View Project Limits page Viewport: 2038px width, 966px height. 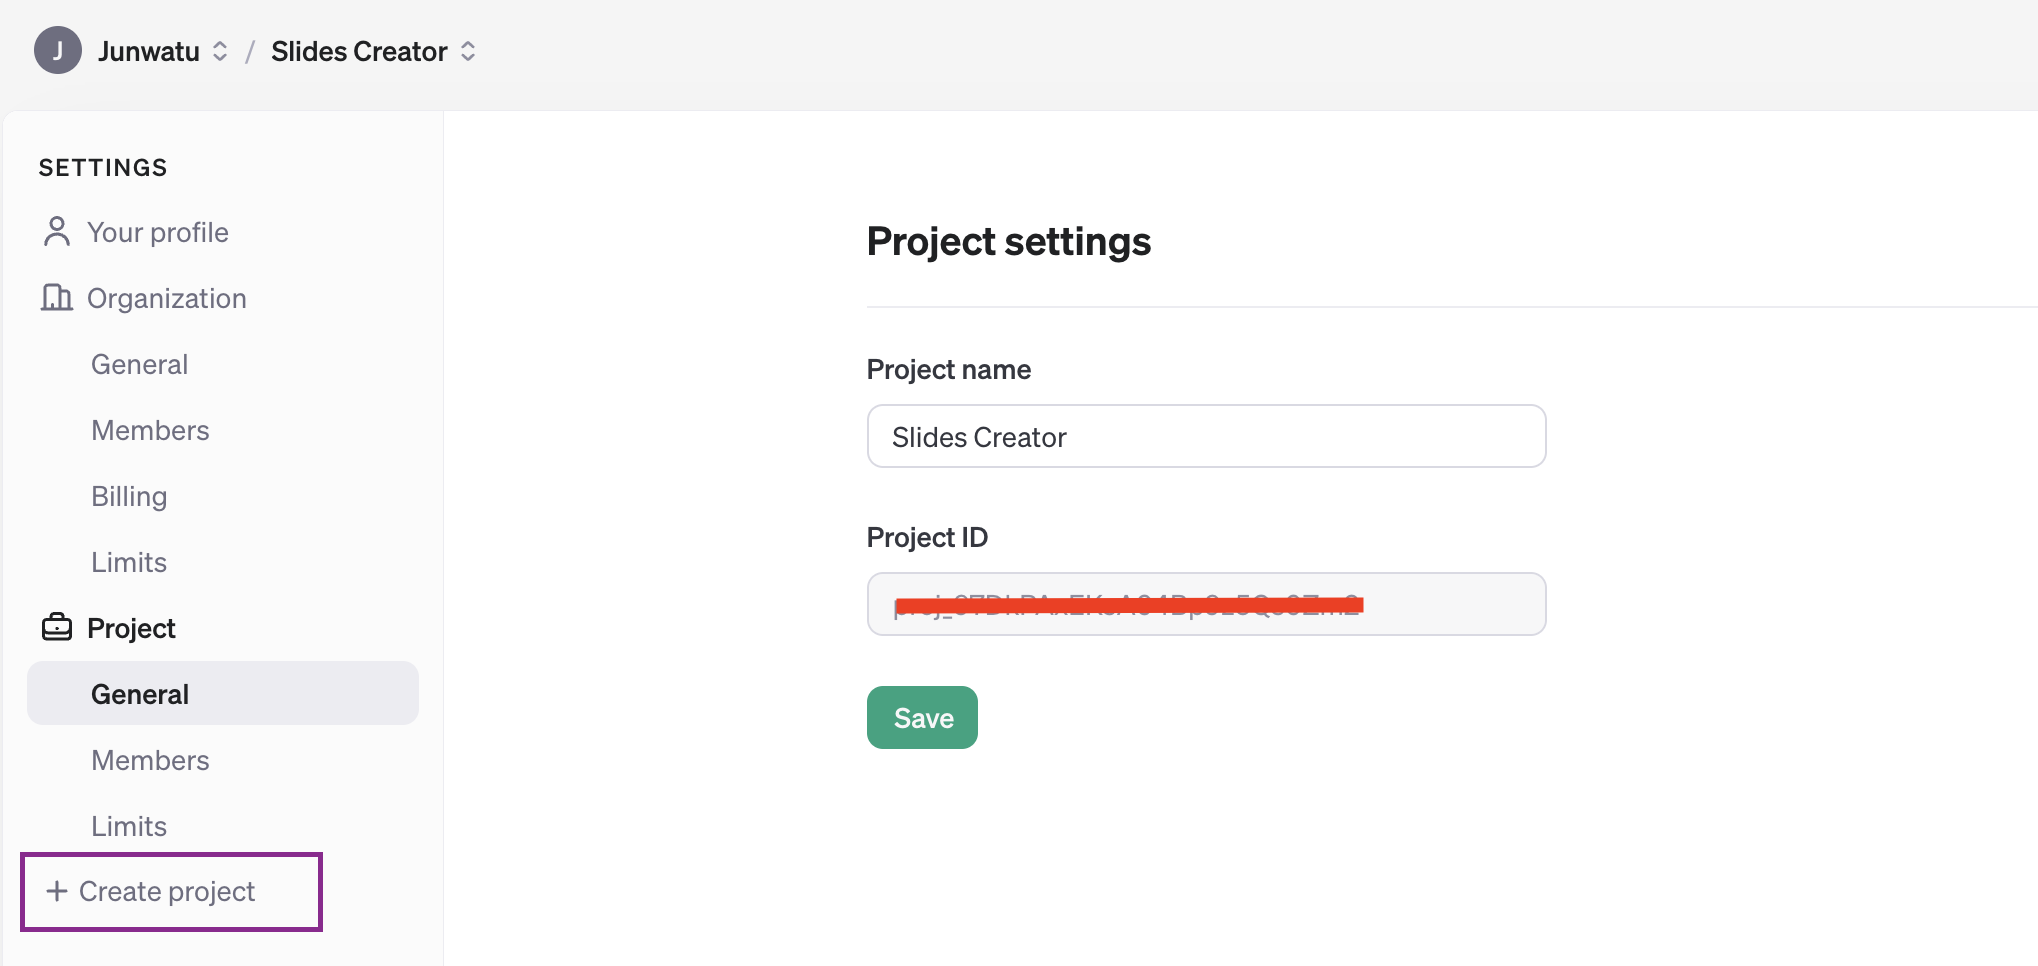pyautogui.click(x=129, y=826)
